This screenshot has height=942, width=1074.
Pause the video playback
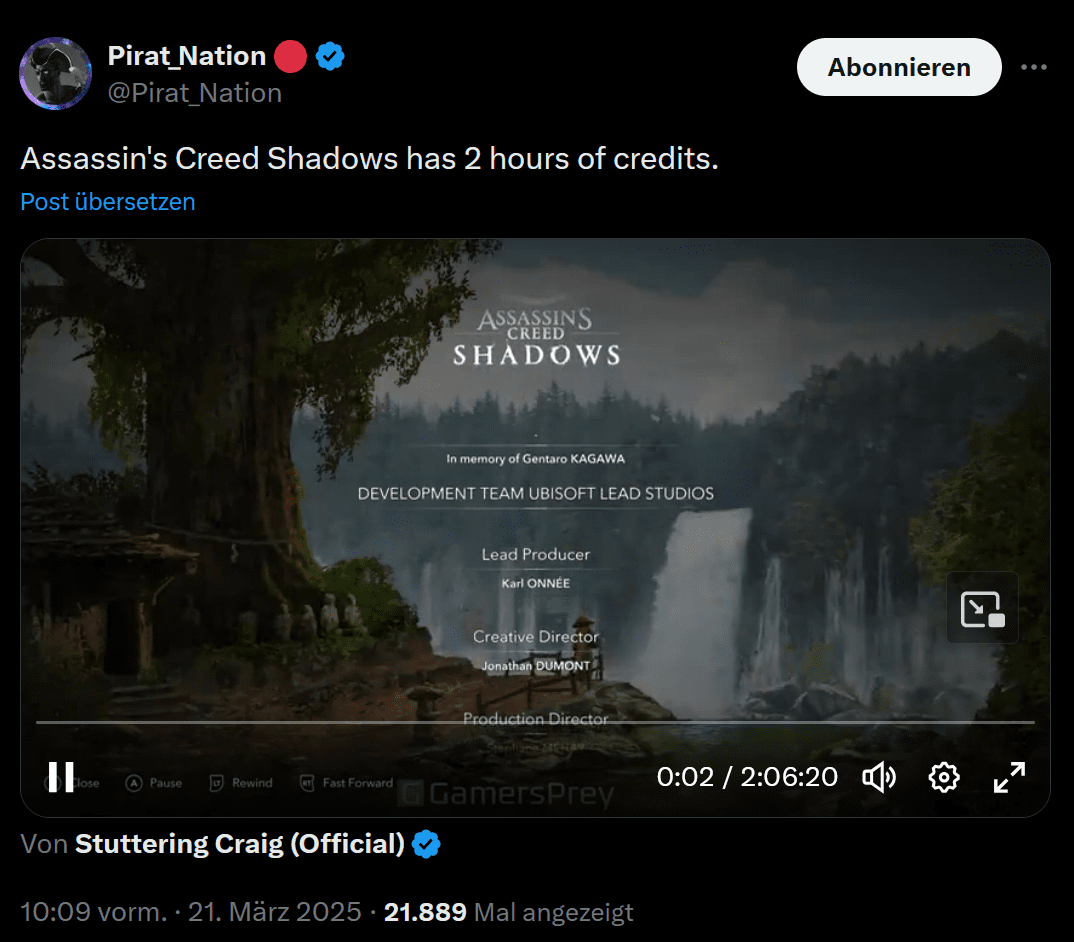click(x=61, y=777)
